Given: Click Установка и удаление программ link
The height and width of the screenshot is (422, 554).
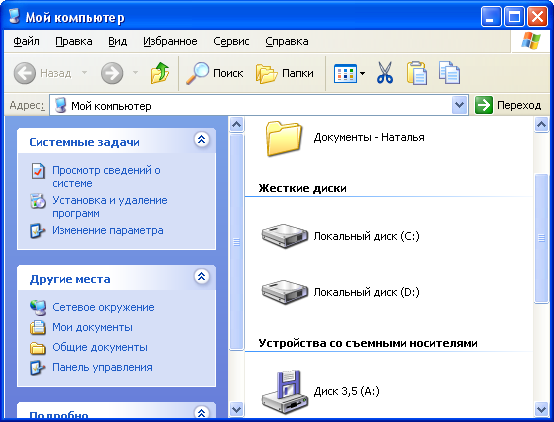Looking at the screenshot, I should (x=110, y=207).
